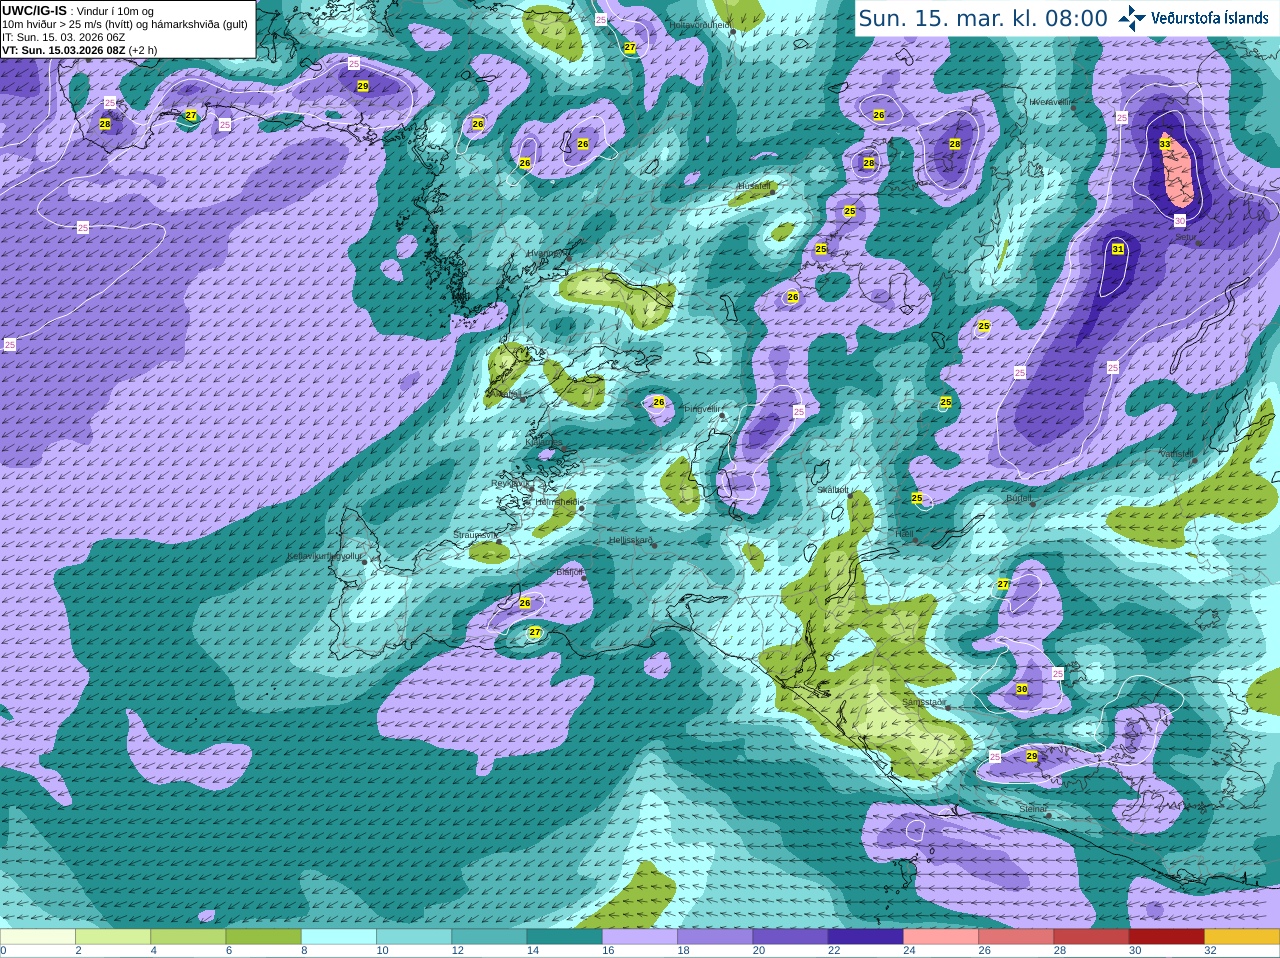Click the yellow 27 gust marker near Holtavörðuheiði
Screen dimensions: 1280x958
click(629, 47)
